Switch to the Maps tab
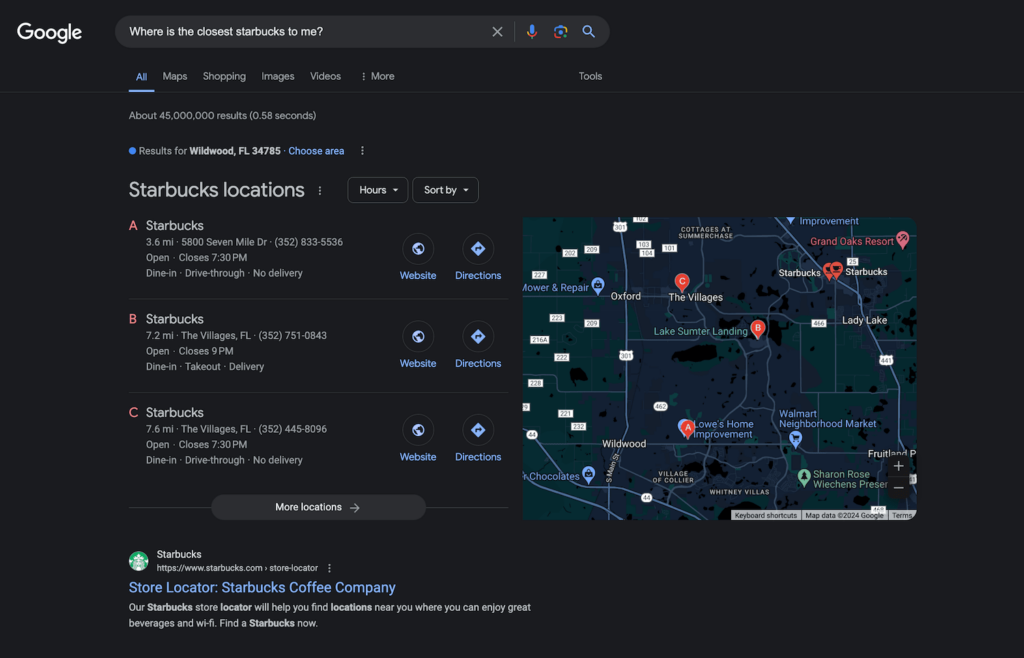 174,76
